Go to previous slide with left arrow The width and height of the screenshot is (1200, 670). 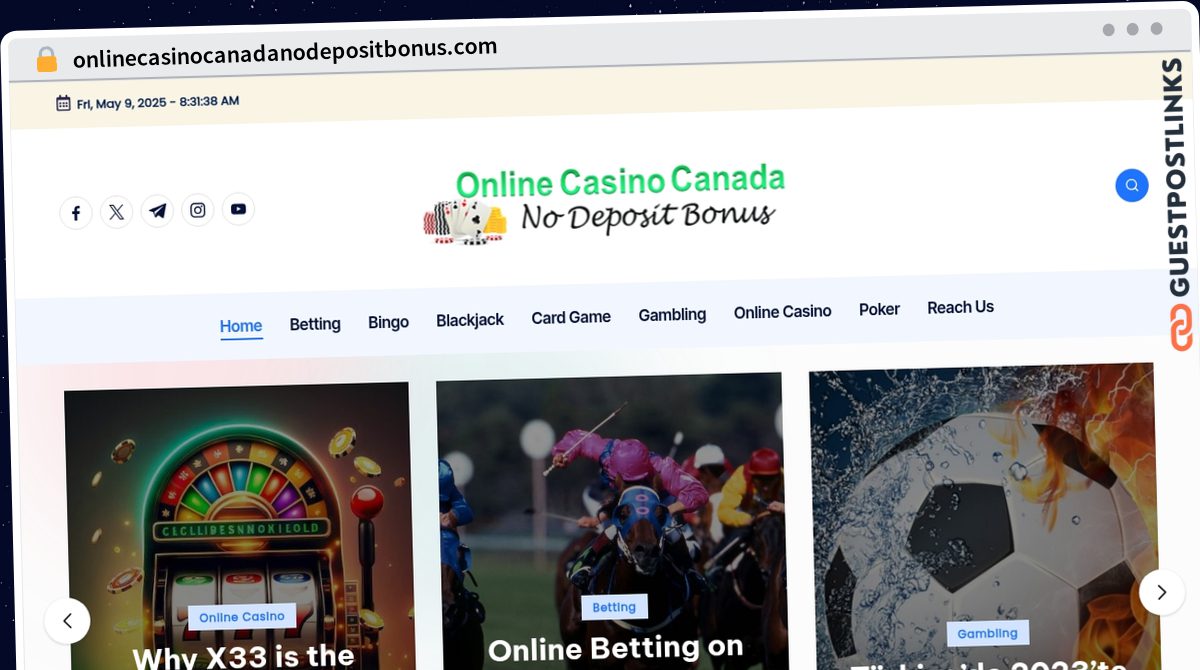tap(67, 621)
